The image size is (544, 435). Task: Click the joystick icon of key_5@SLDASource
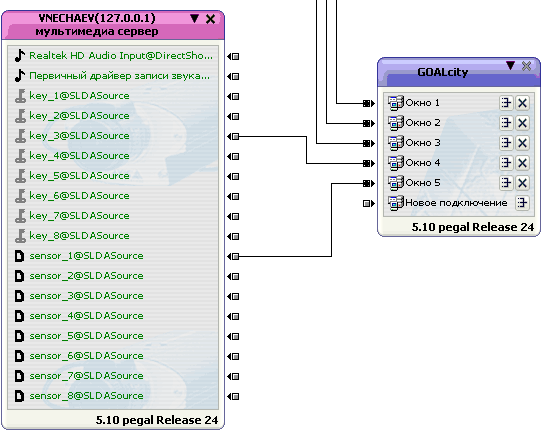(20, 176)
